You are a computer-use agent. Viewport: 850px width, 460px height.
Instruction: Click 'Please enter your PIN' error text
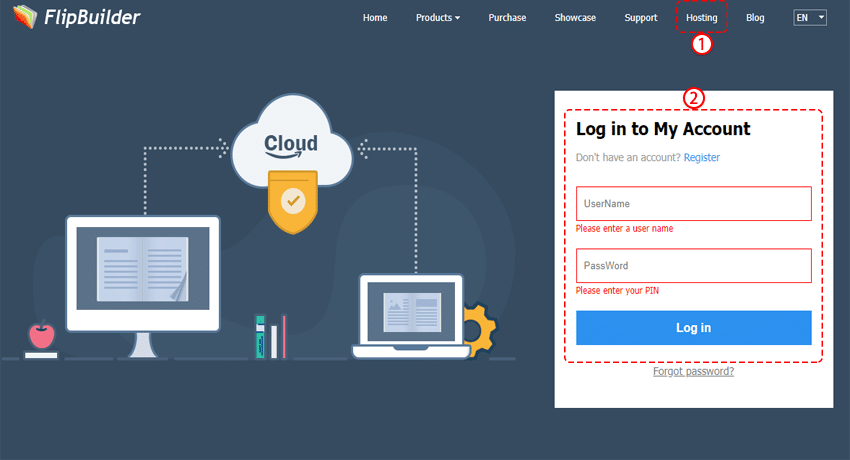(617, 290)
